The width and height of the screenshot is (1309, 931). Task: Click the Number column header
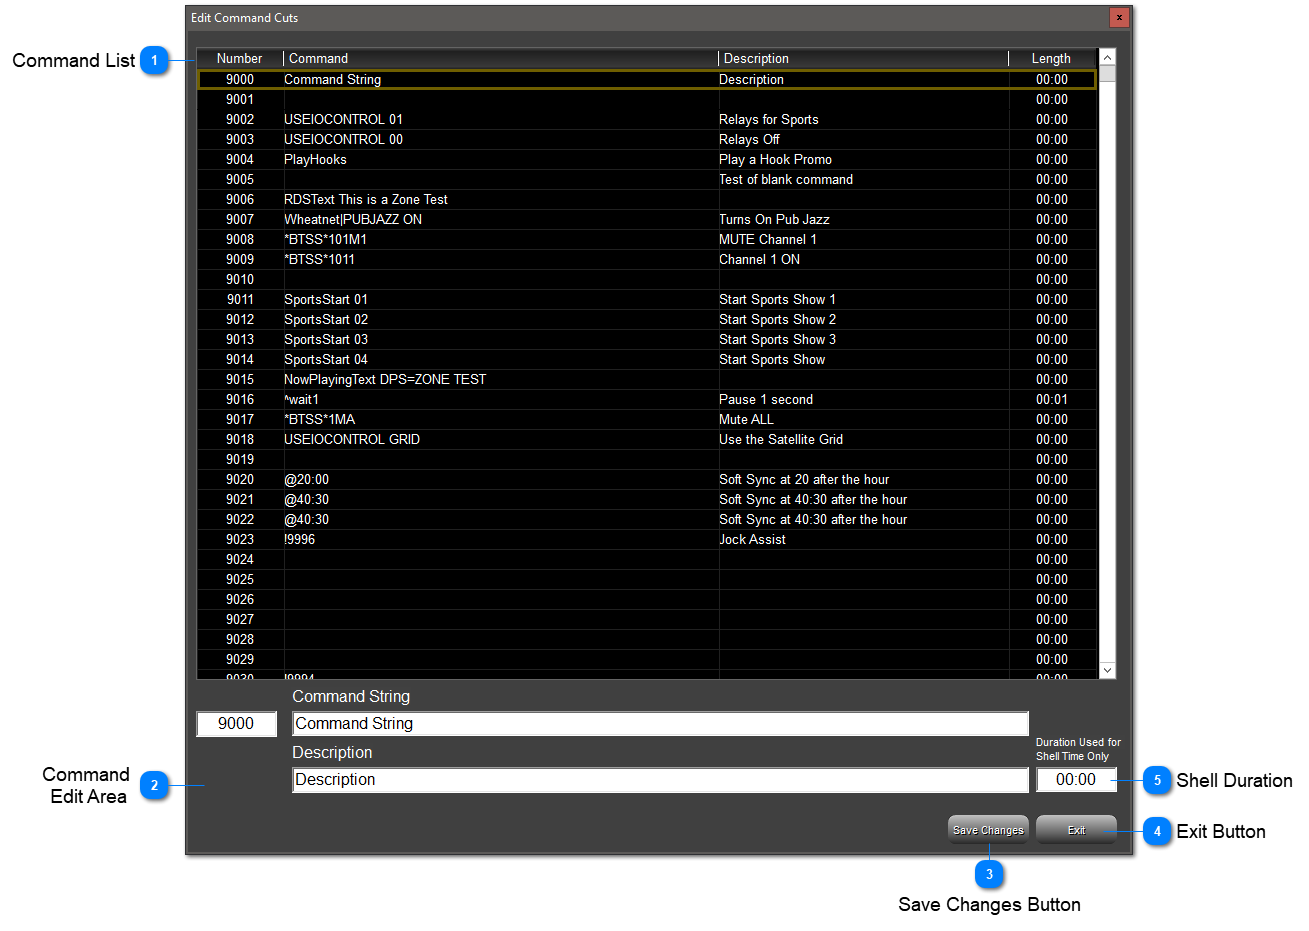(240, 59)
